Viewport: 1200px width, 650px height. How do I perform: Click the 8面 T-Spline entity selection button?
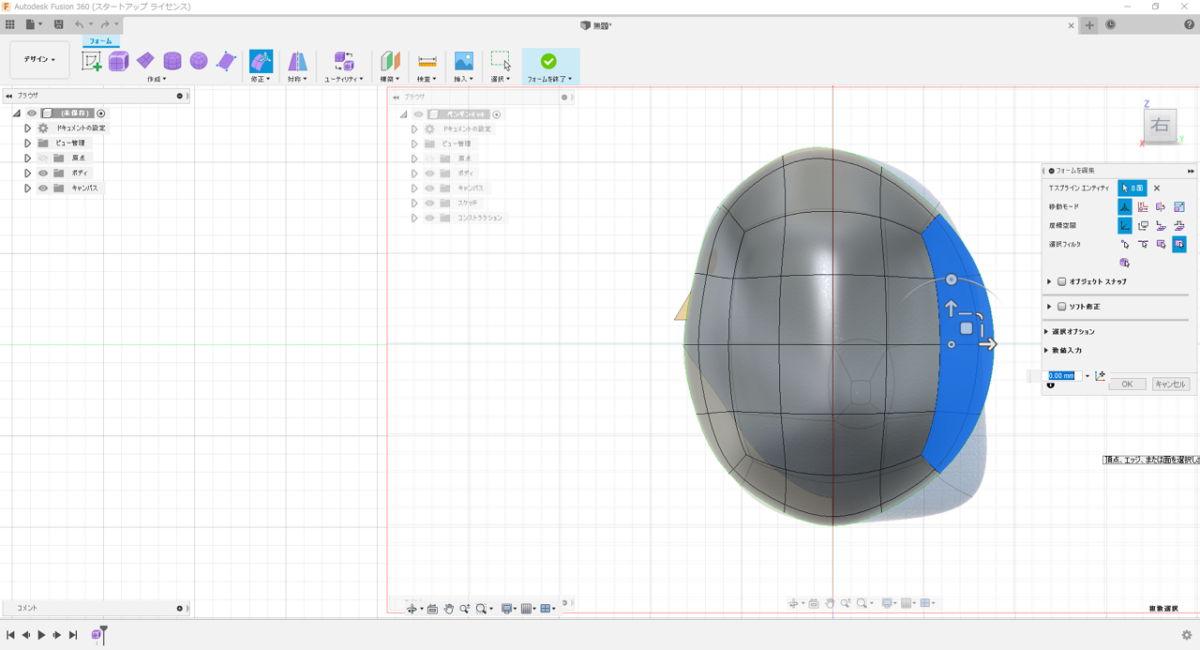pos(1132,188)
